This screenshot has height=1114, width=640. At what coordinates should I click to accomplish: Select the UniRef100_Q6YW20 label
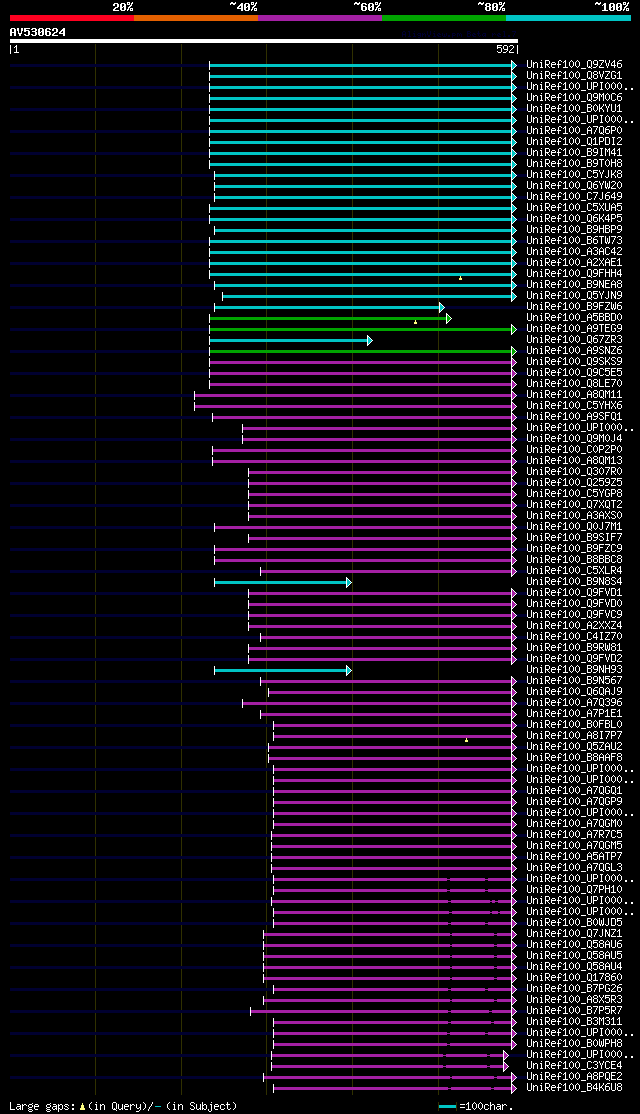point(575,185)
